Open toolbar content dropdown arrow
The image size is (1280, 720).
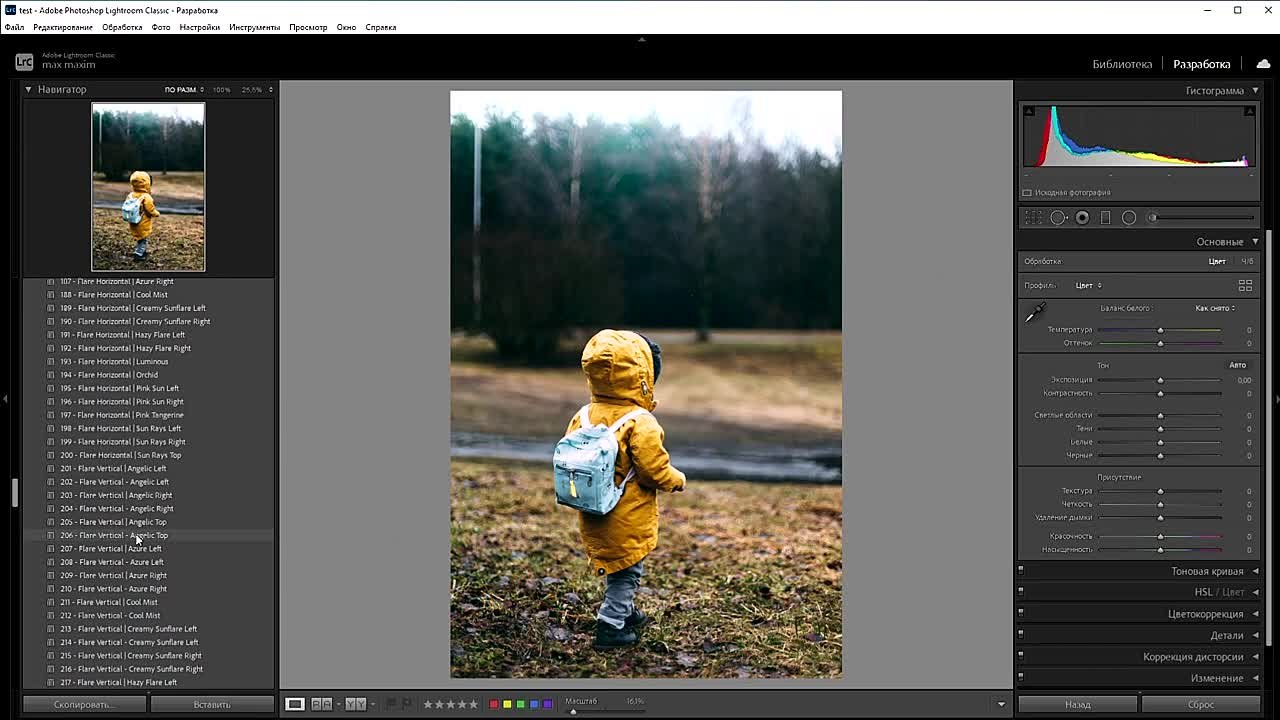coord(1001,704)
